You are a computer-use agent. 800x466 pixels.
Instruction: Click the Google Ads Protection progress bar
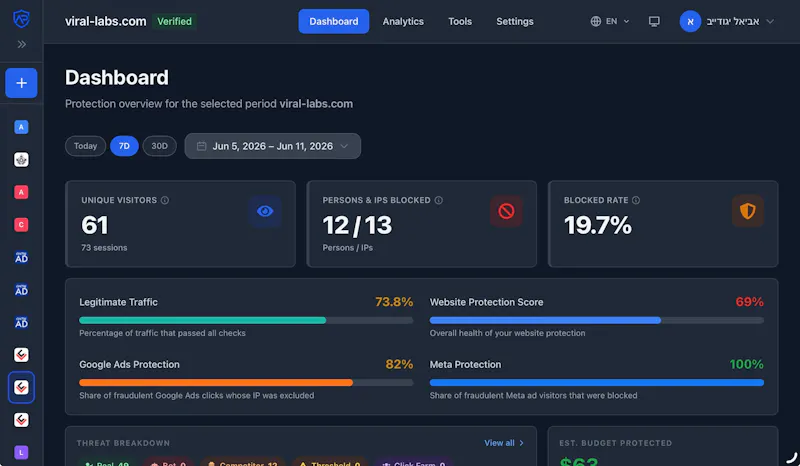[246, 383]
